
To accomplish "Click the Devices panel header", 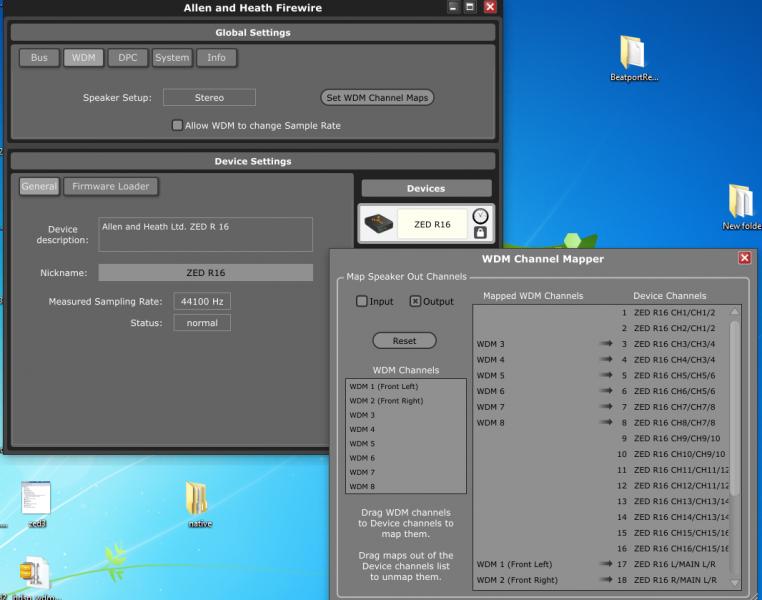I will [x=426, y=188].
